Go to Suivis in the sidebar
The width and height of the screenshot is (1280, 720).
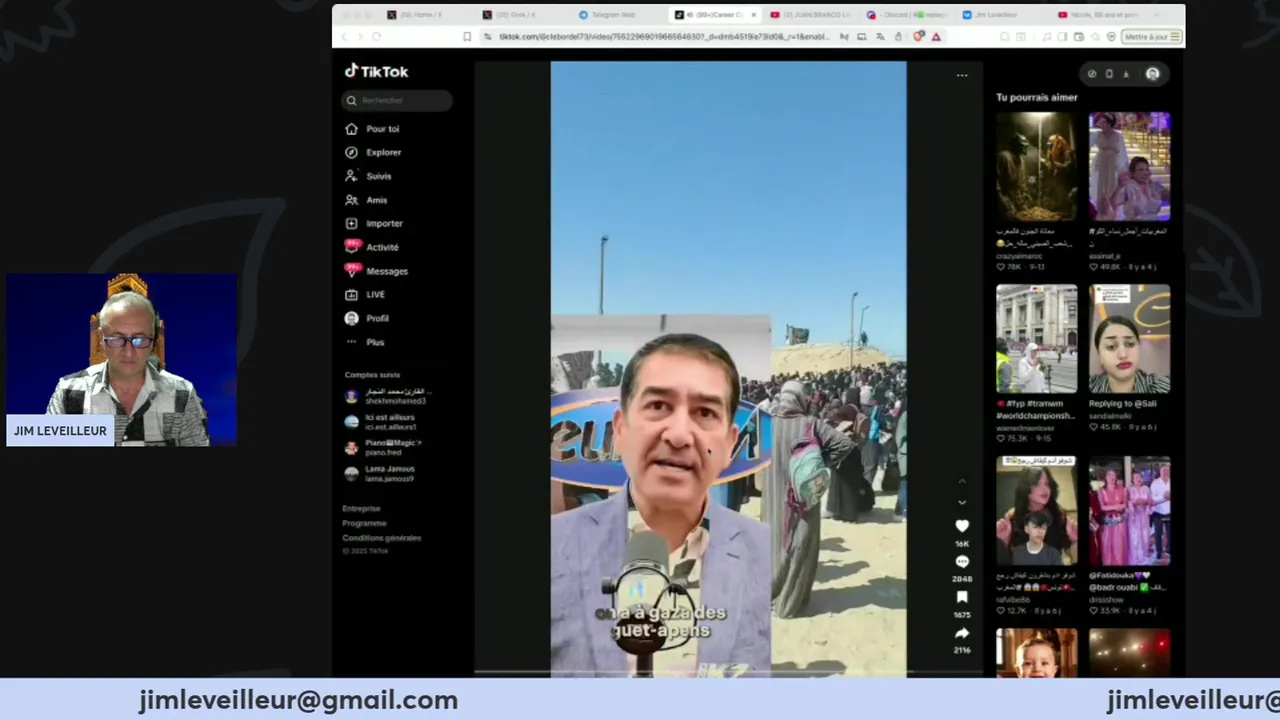click(368, 176)
